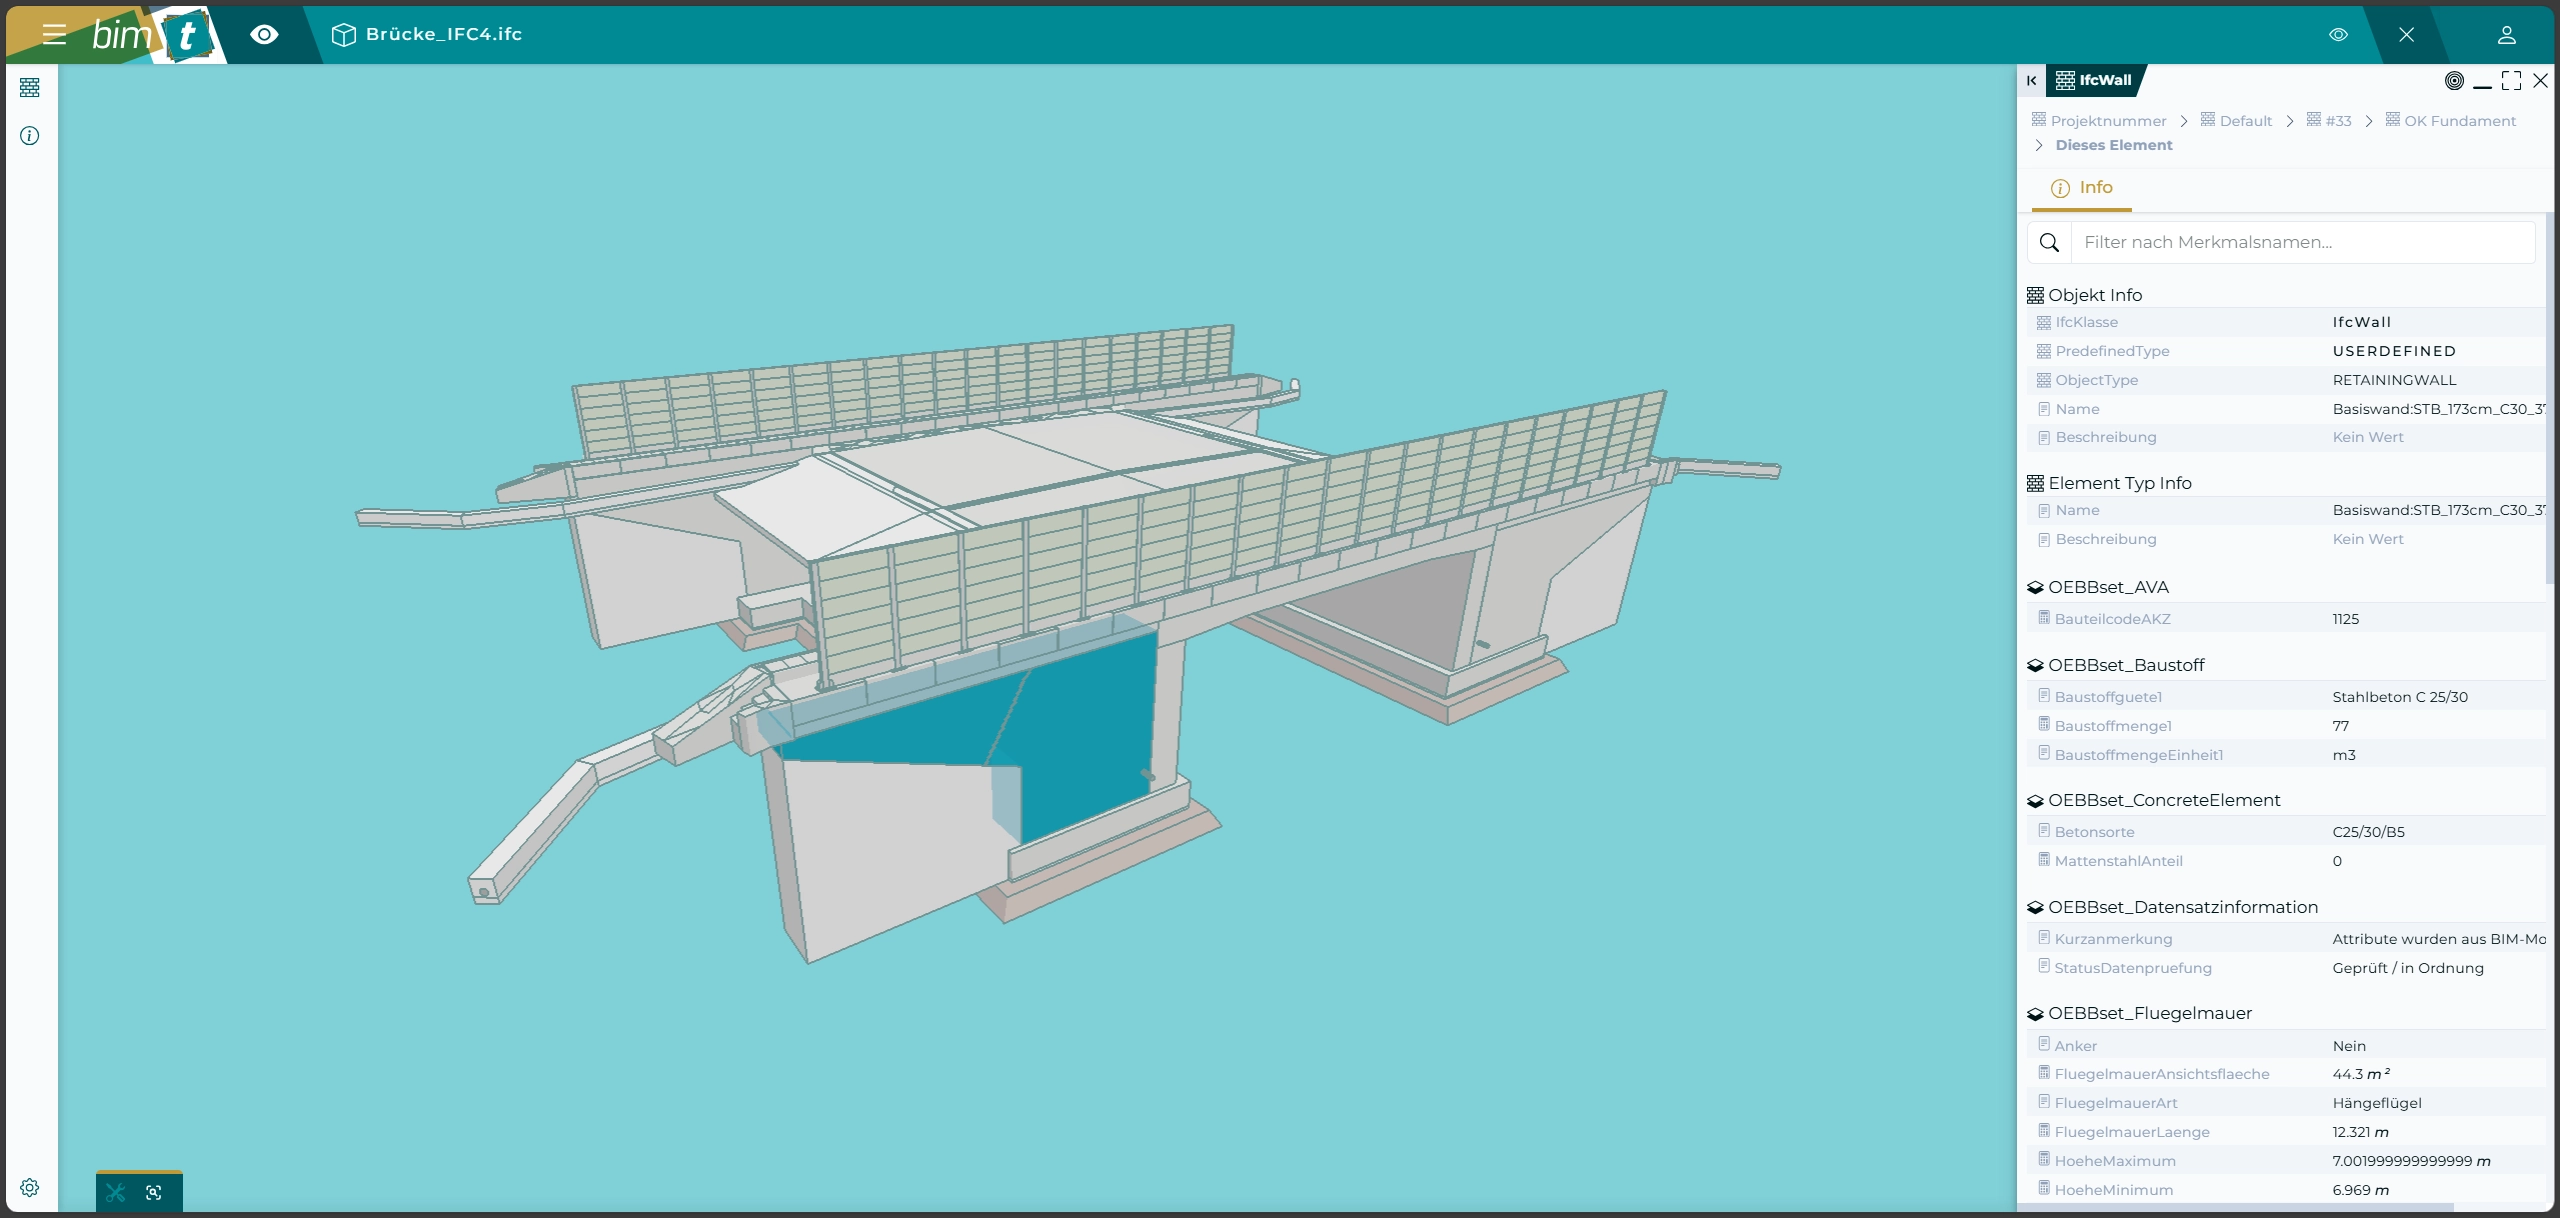Screen dimensions: 2560x1218
Task: Navigate to Projektnummer breadcrumb link
Action: point(2108,121)
